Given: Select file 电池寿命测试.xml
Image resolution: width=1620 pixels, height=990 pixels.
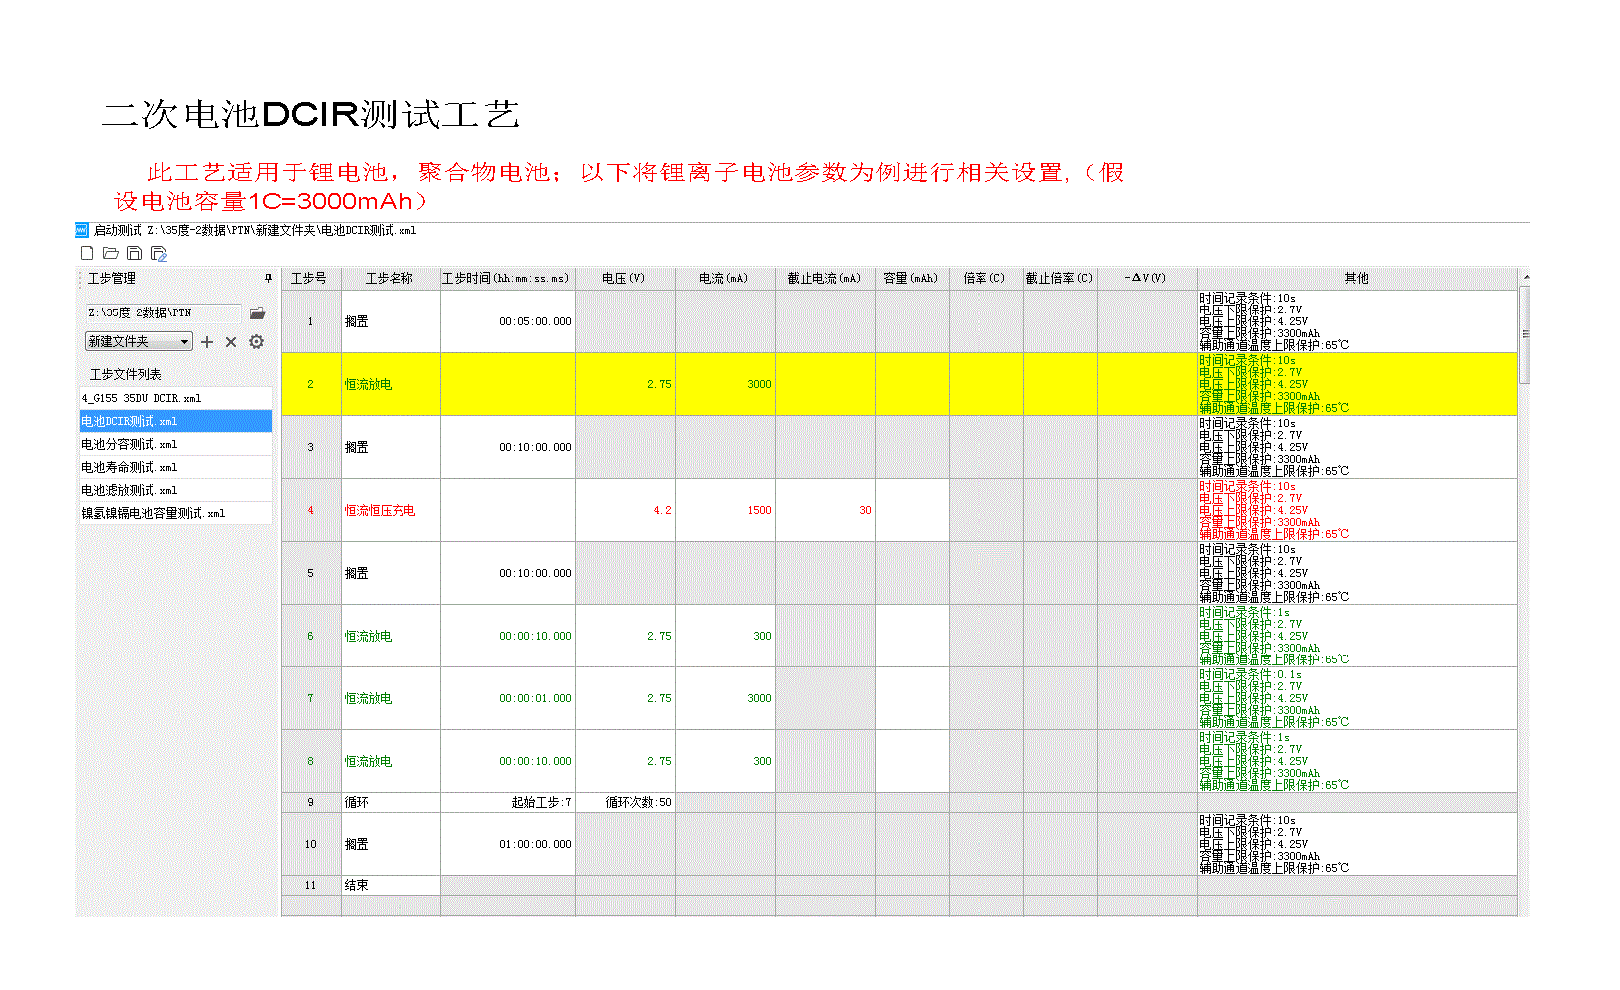Looking at the screenshot, I should [x=175, y=467].
